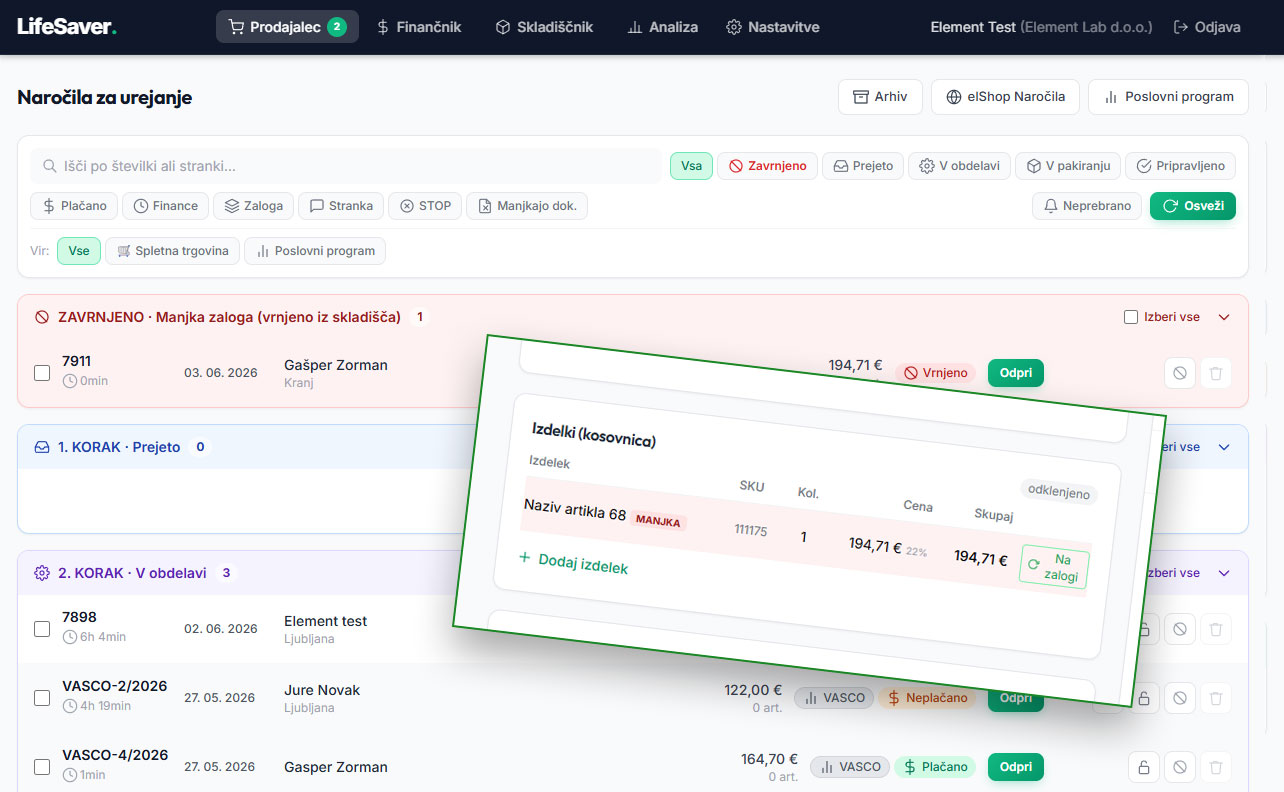
Task: Toggle the Finance filter chip
Action: tap(165, 206)
